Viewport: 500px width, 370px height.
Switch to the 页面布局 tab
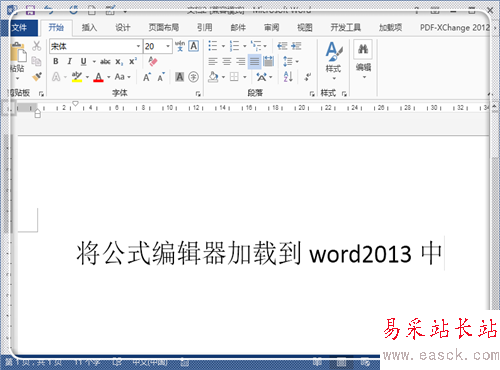[164, 27]
